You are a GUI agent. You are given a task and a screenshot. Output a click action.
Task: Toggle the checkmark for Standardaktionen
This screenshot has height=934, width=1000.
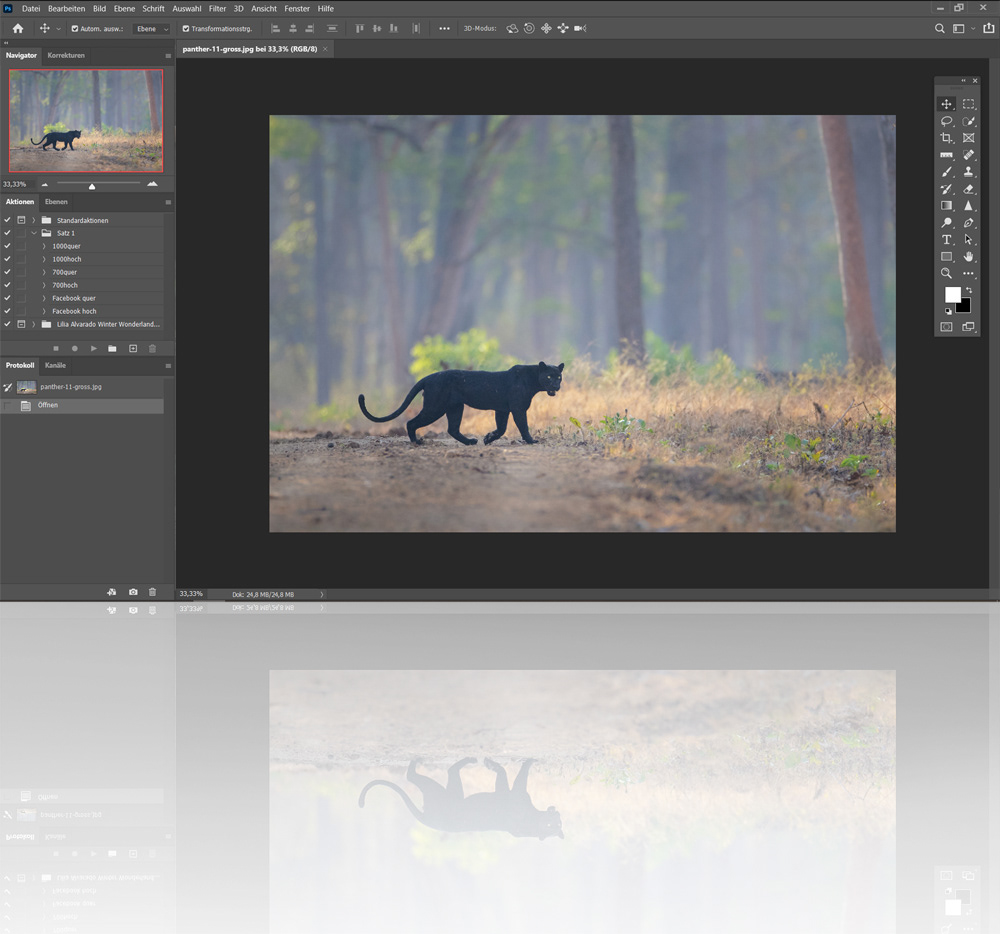(7, 220)
